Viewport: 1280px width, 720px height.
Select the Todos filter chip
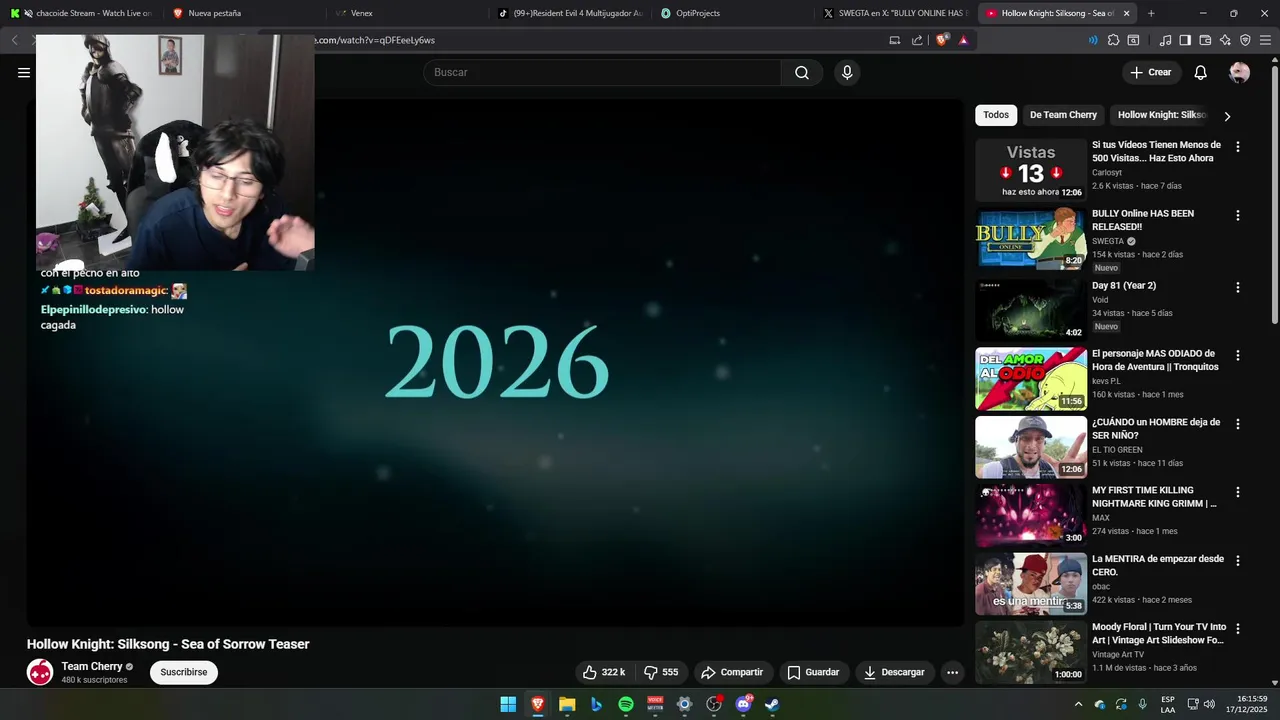996,115
